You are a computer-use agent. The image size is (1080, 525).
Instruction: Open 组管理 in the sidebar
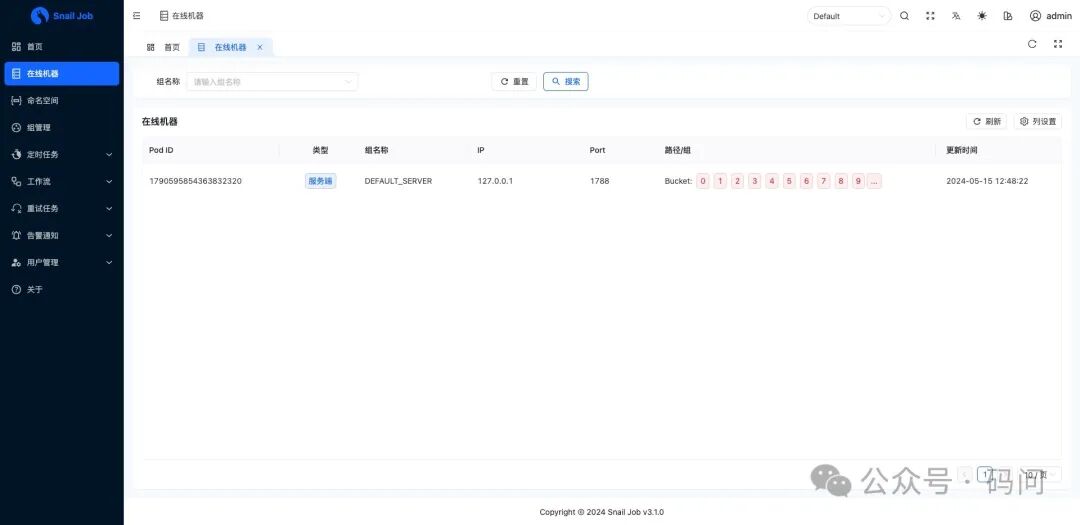pos(62,127)
